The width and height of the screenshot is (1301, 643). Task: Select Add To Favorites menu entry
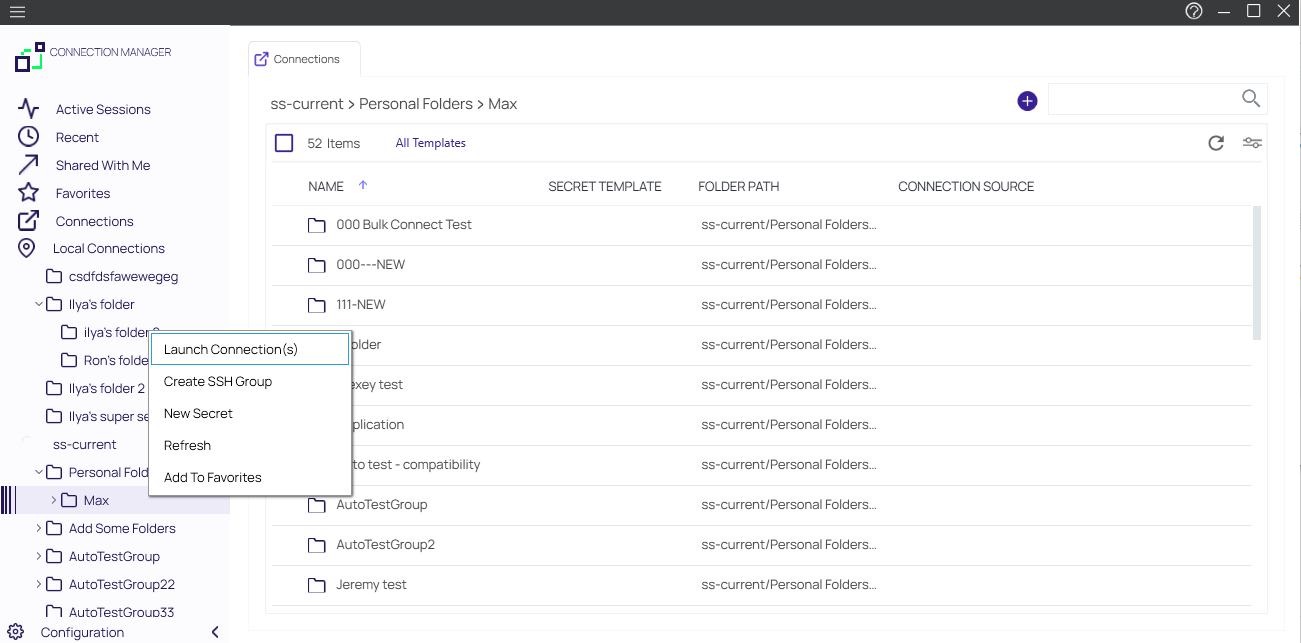coord(213,477)
